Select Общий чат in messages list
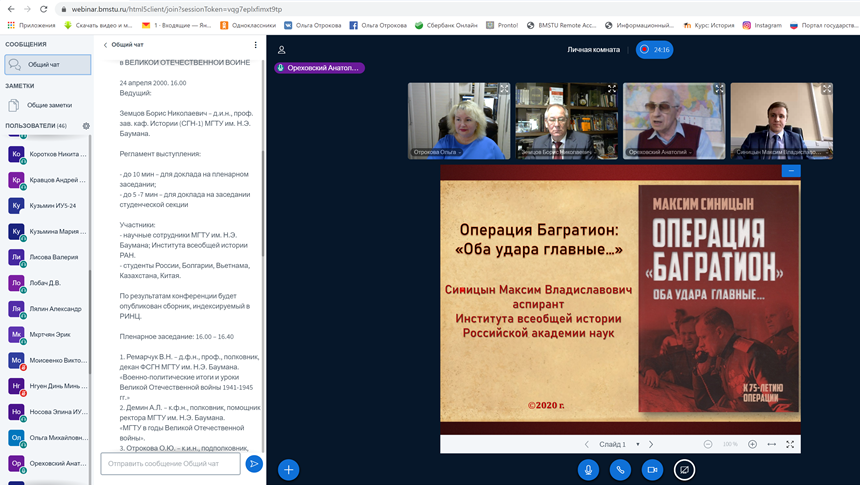860x485 pixels. coord(47,65)
